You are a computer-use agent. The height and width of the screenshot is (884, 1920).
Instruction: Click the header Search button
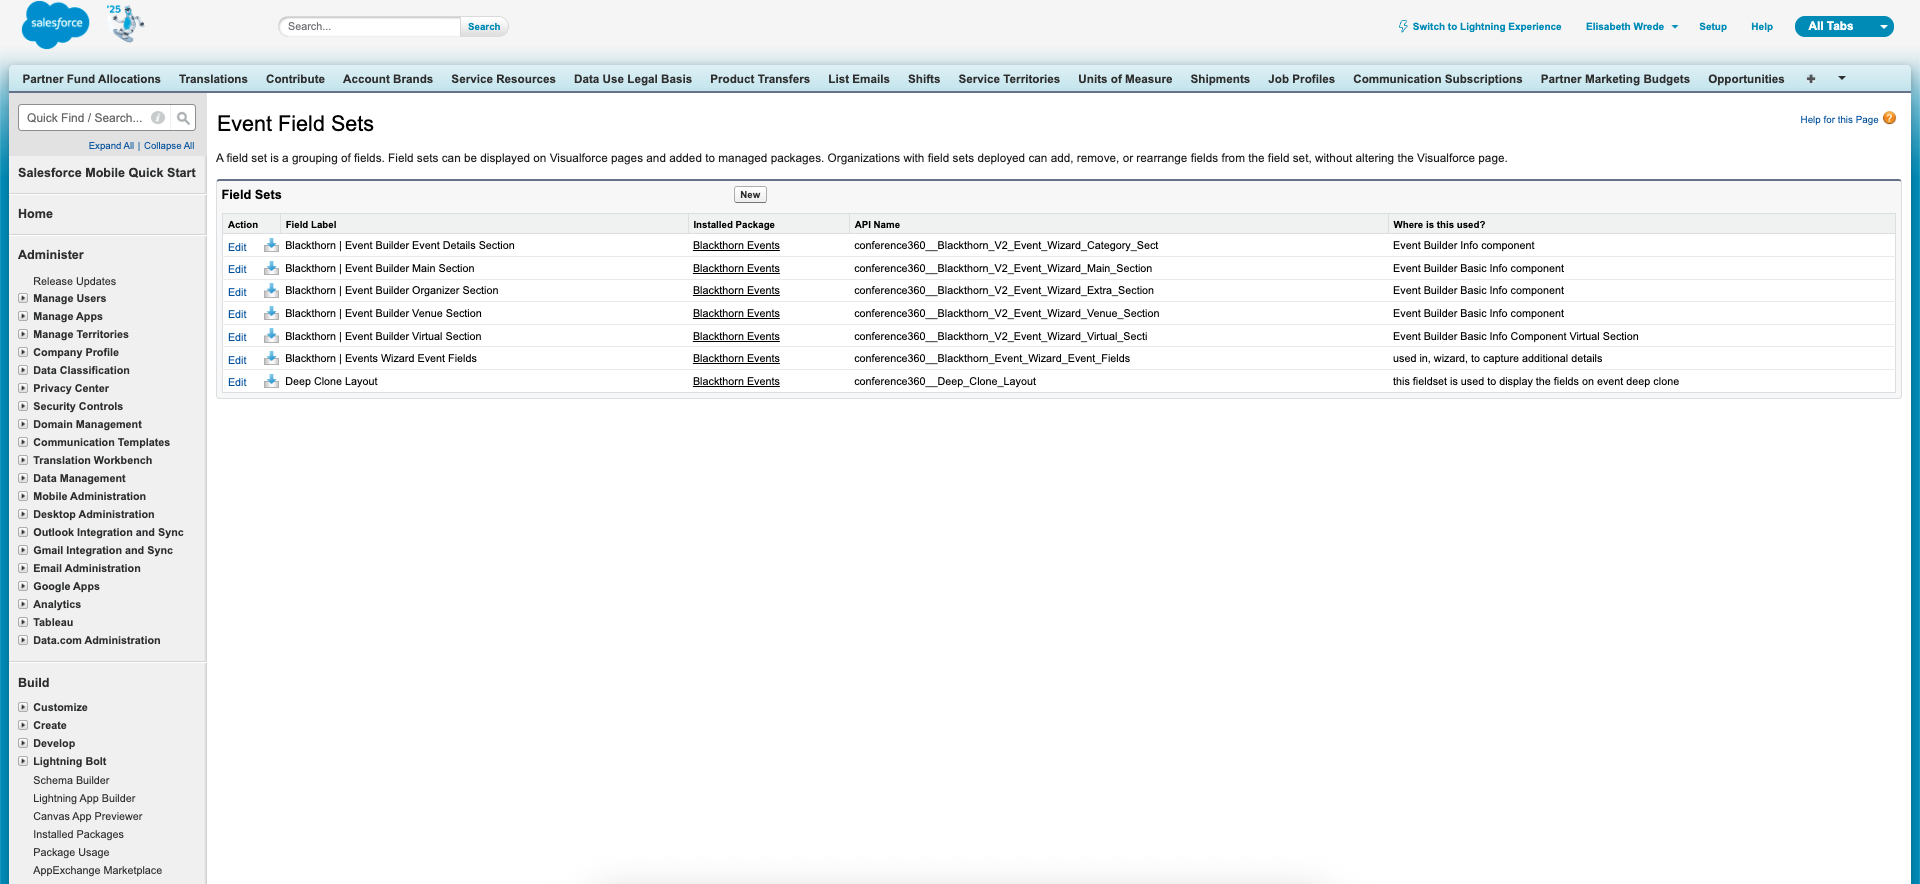(484, 27)
